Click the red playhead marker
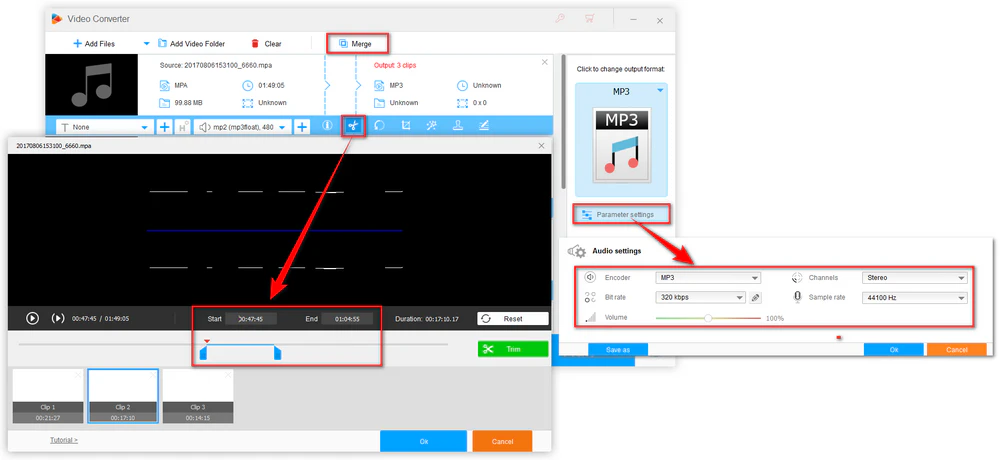Screen dimensions: 1000x460 (205, 341)
